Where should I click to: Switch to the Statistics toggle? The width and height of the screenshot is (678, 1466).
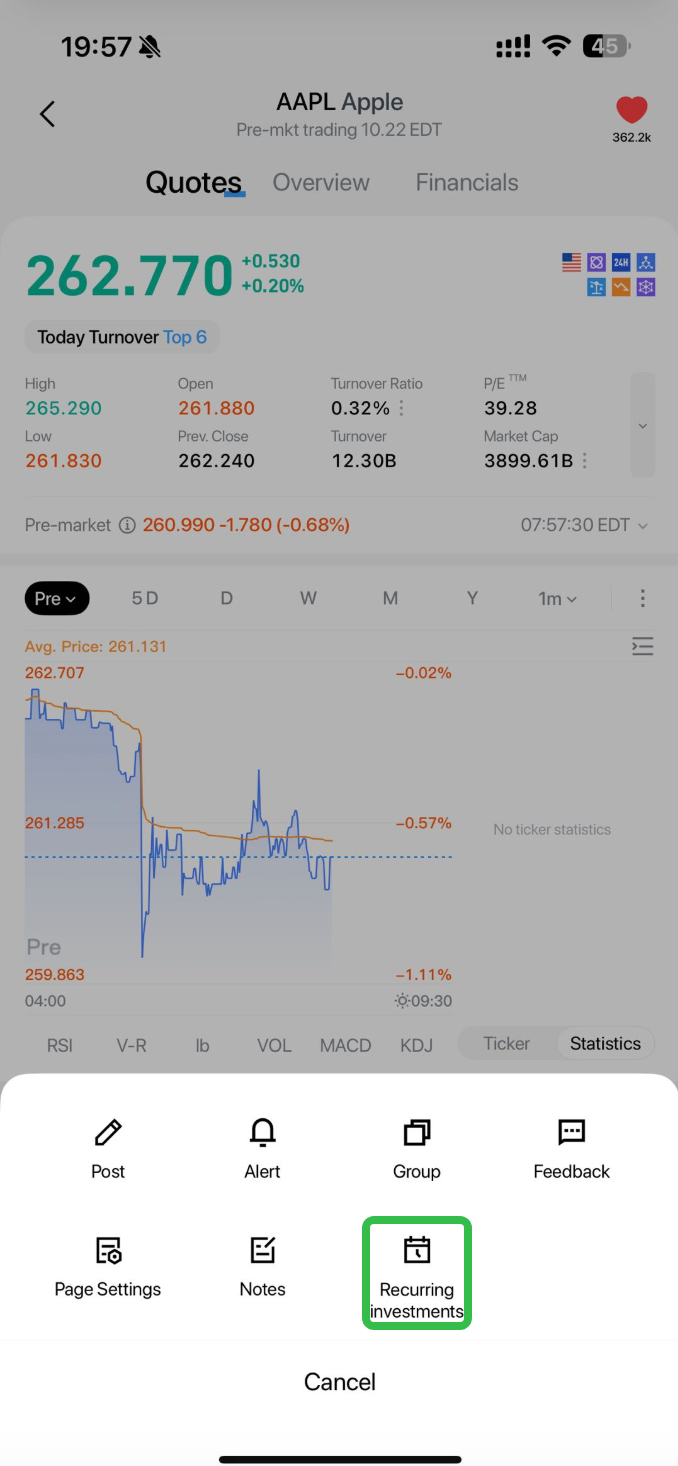click(605, 1044)
